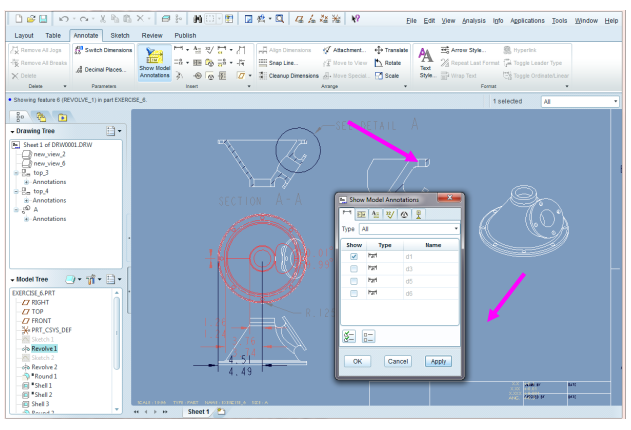Select Revolve 2 in the Model Tree
The height and width of the screenshot is (430, 631).
(x=44, y=367)
